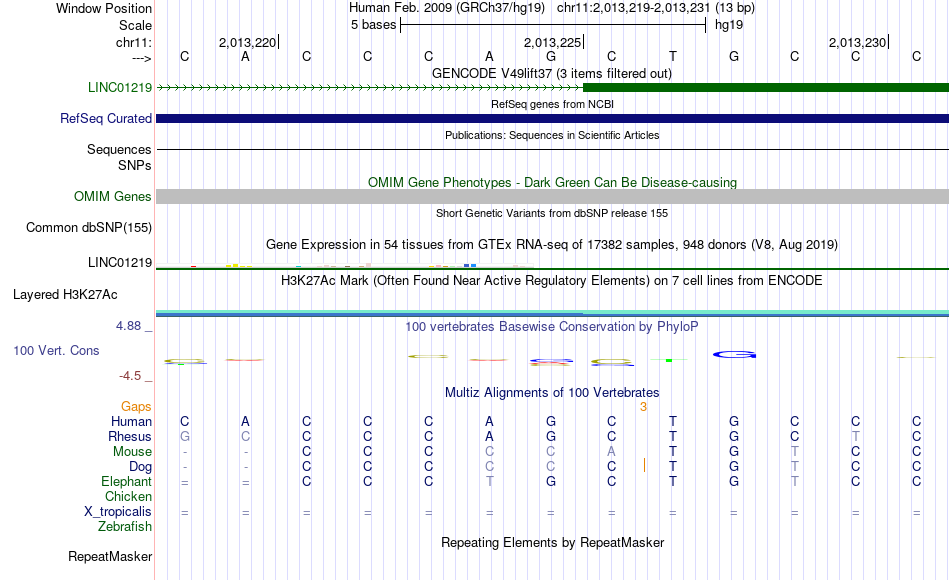Click the '--->' sequence direction label
This screenshot has height=580, width=950.
(x=141, y=58)
